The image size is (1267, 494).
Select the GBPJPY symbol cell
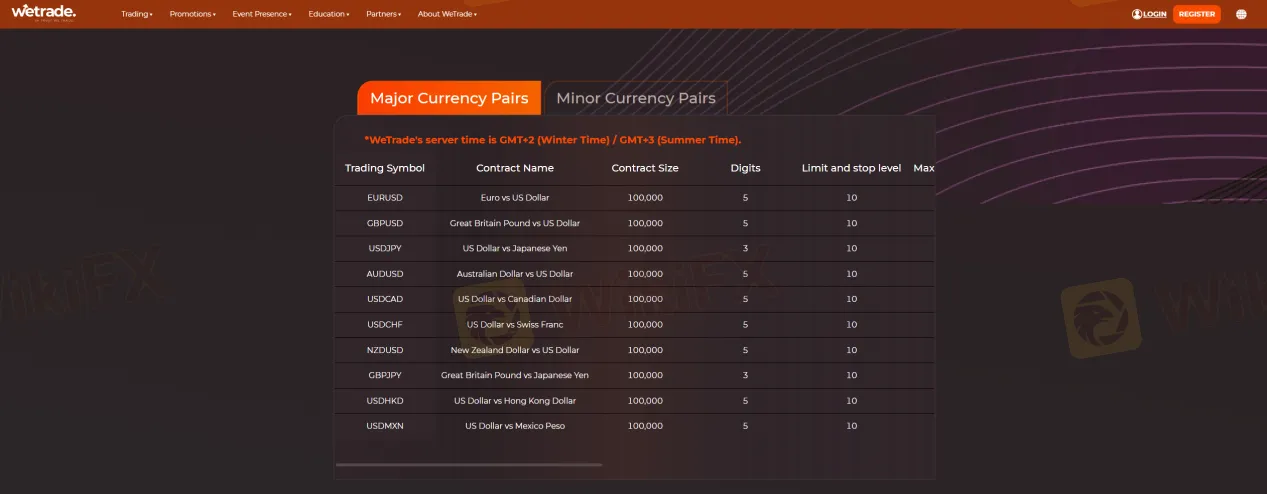coord(385,375)
